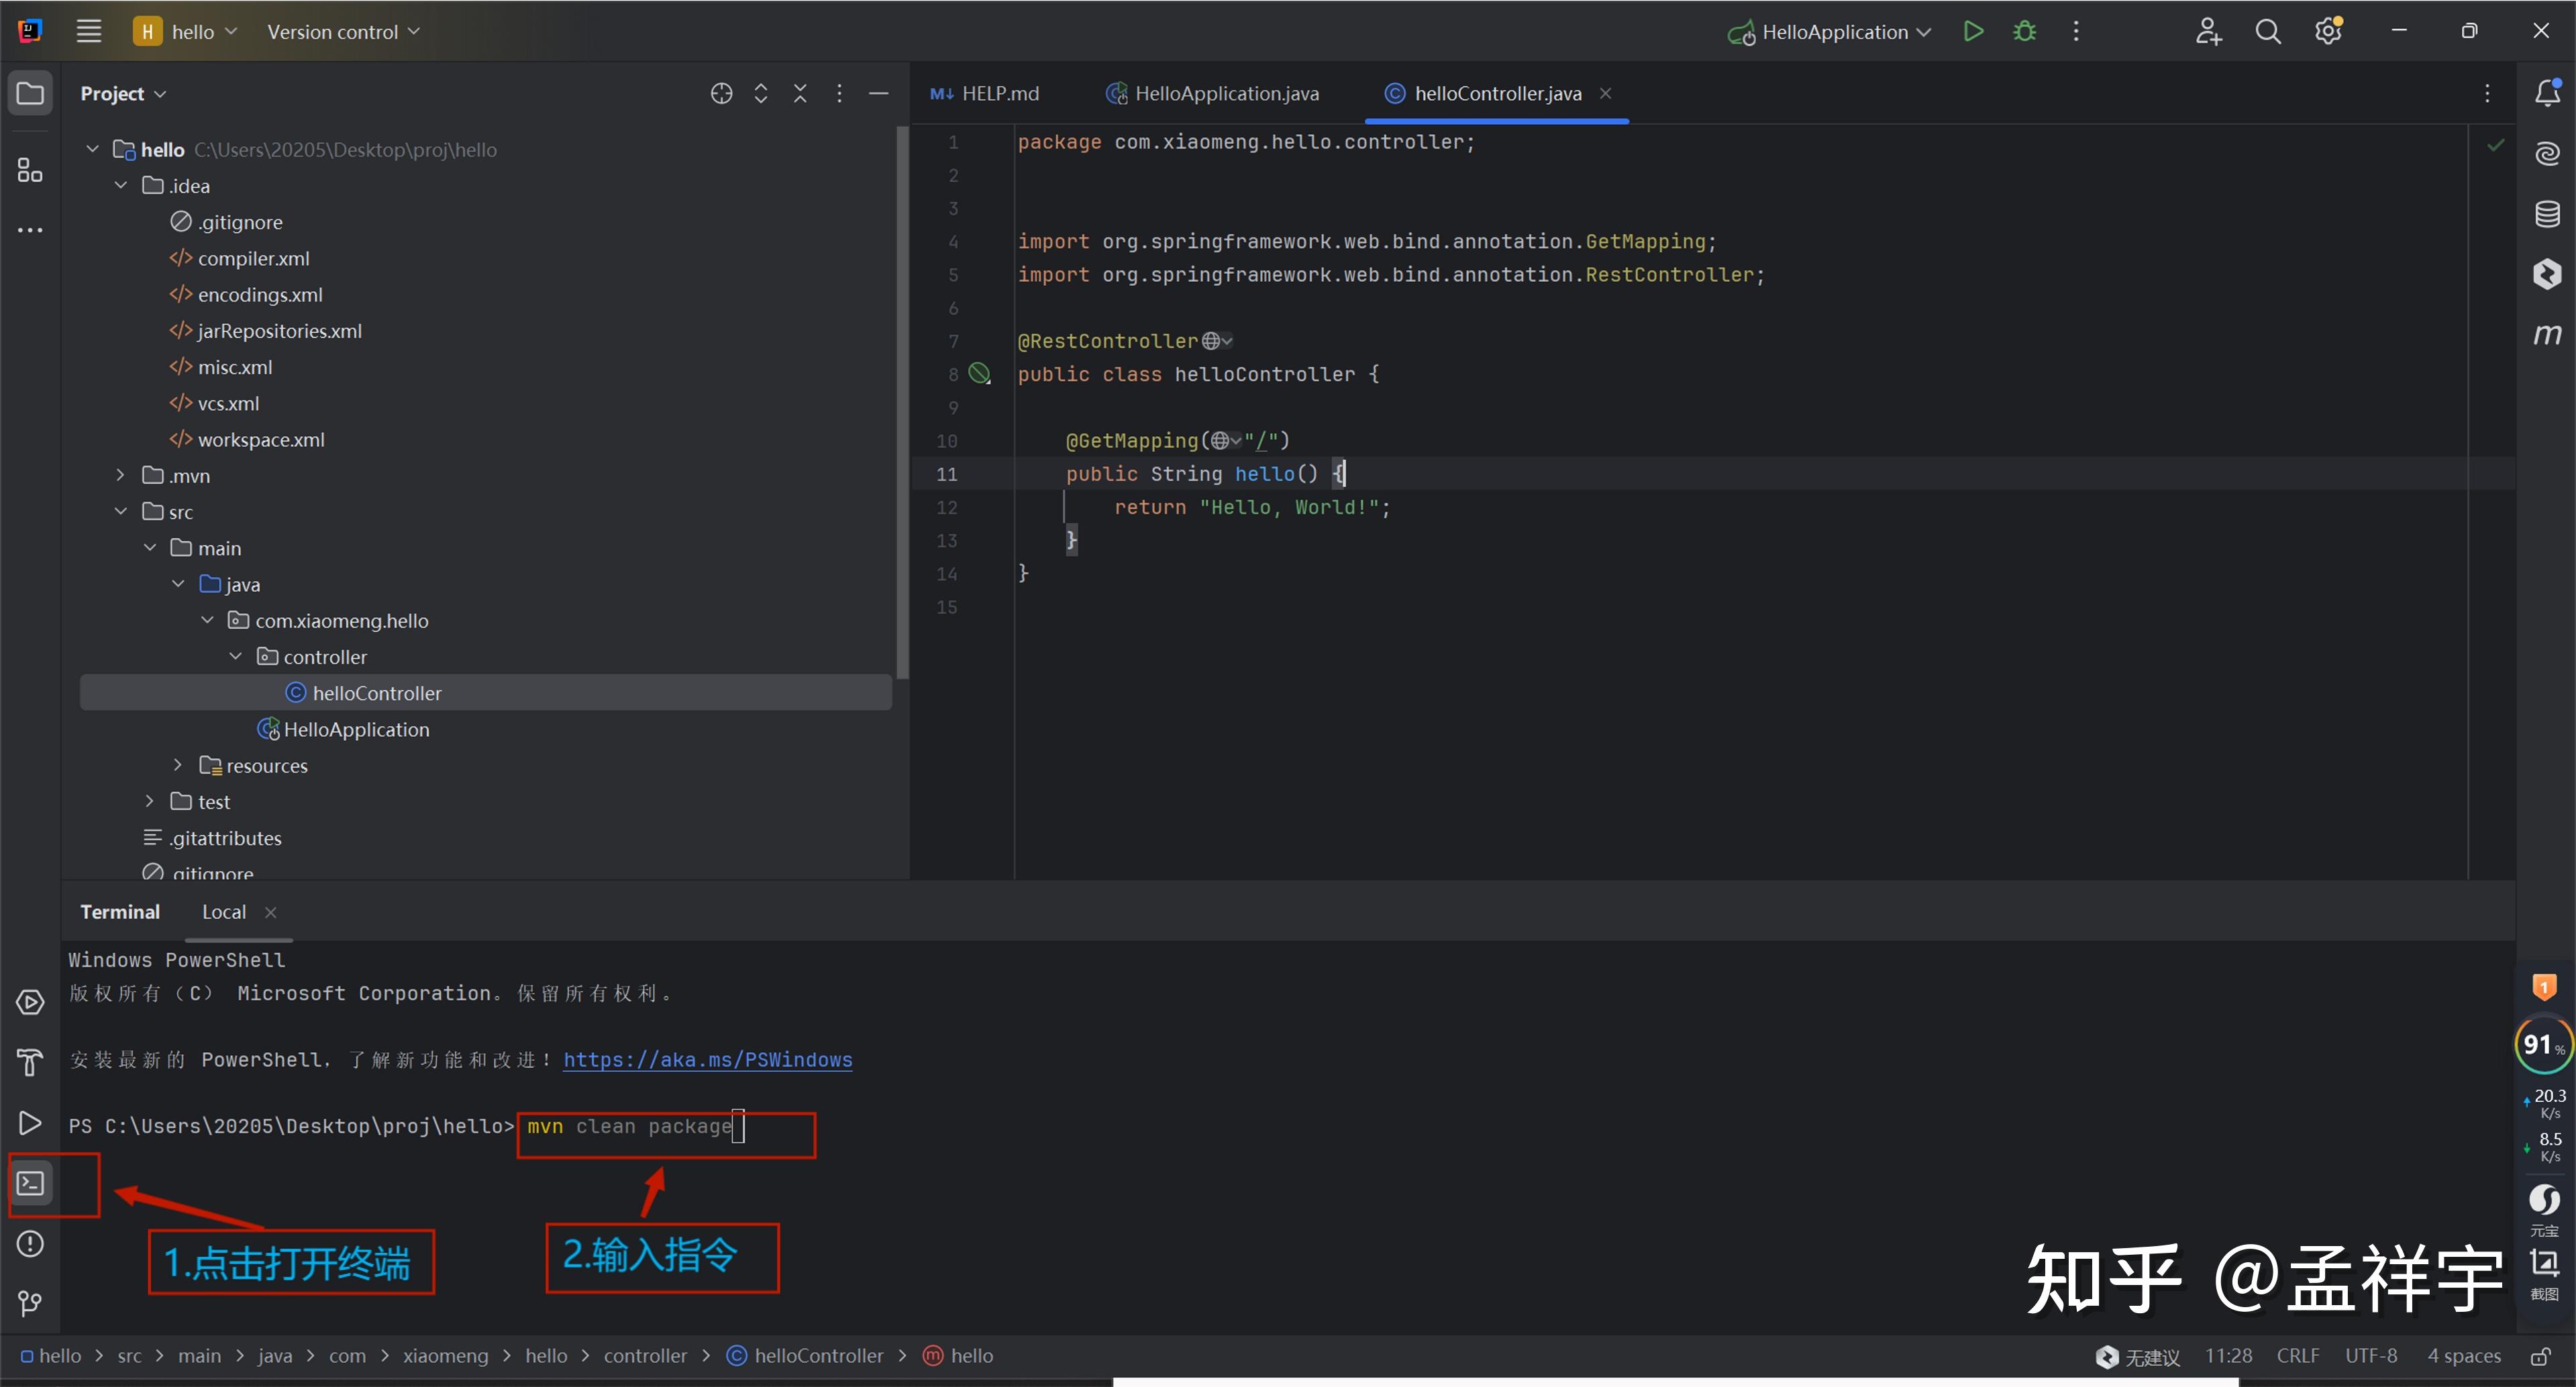Open the Git tool window icon
2576x1387 pixels.
tap(30, 1303)
